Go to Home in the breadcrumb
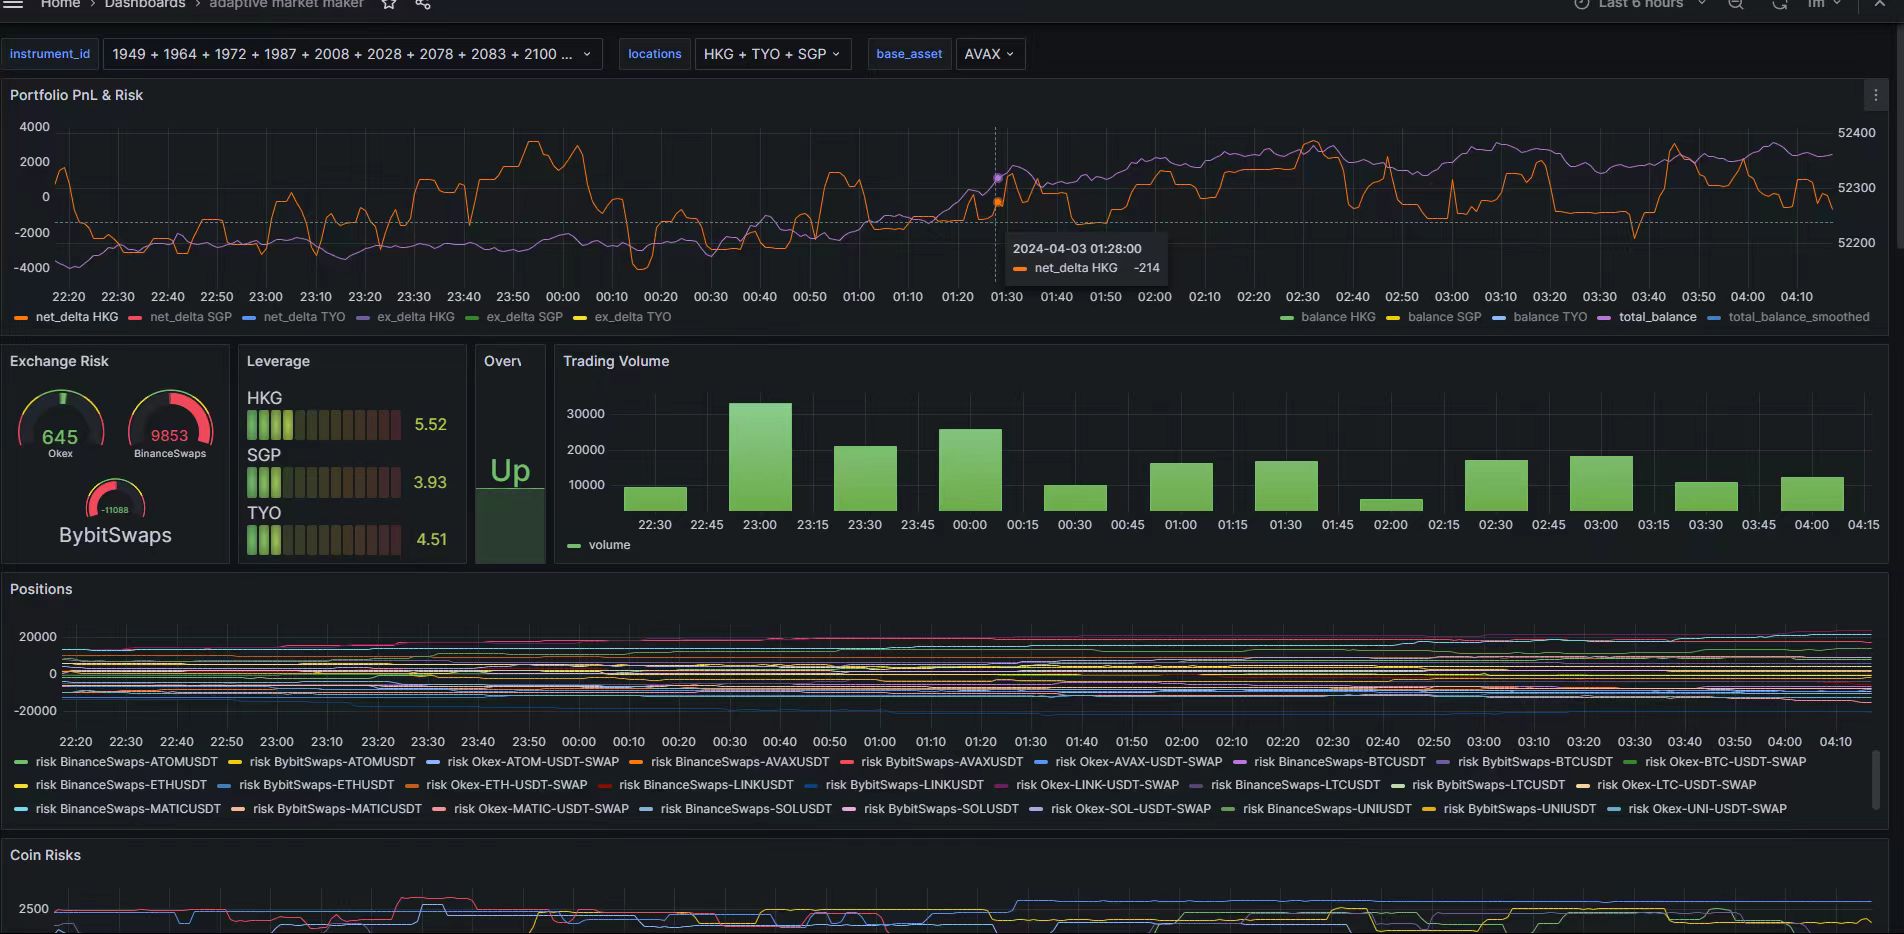The height and width of the screenshot is (934, 1904). (60, 4)
